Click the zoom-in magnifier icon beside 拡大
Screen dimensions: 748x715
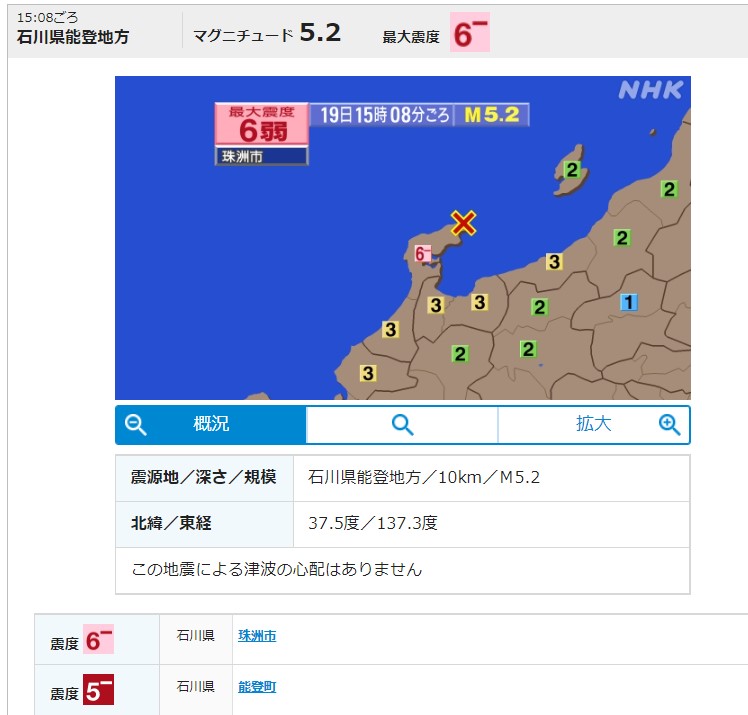(x=669, y=425)
